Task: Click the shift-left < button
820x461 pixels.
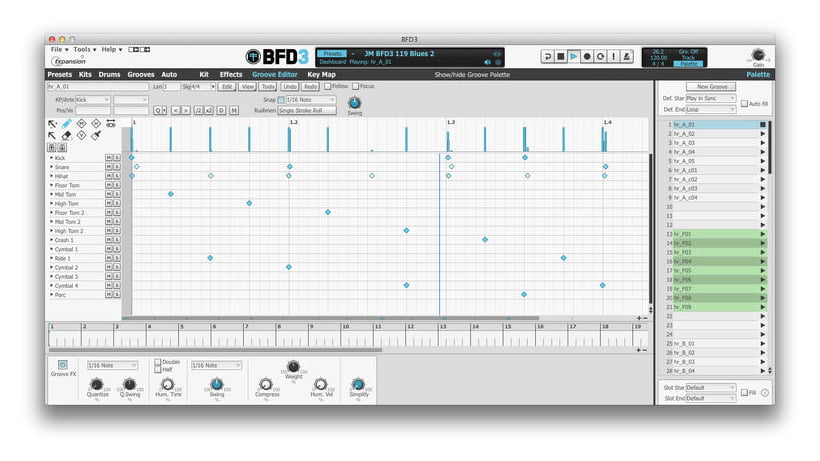Action: (175, 111)
